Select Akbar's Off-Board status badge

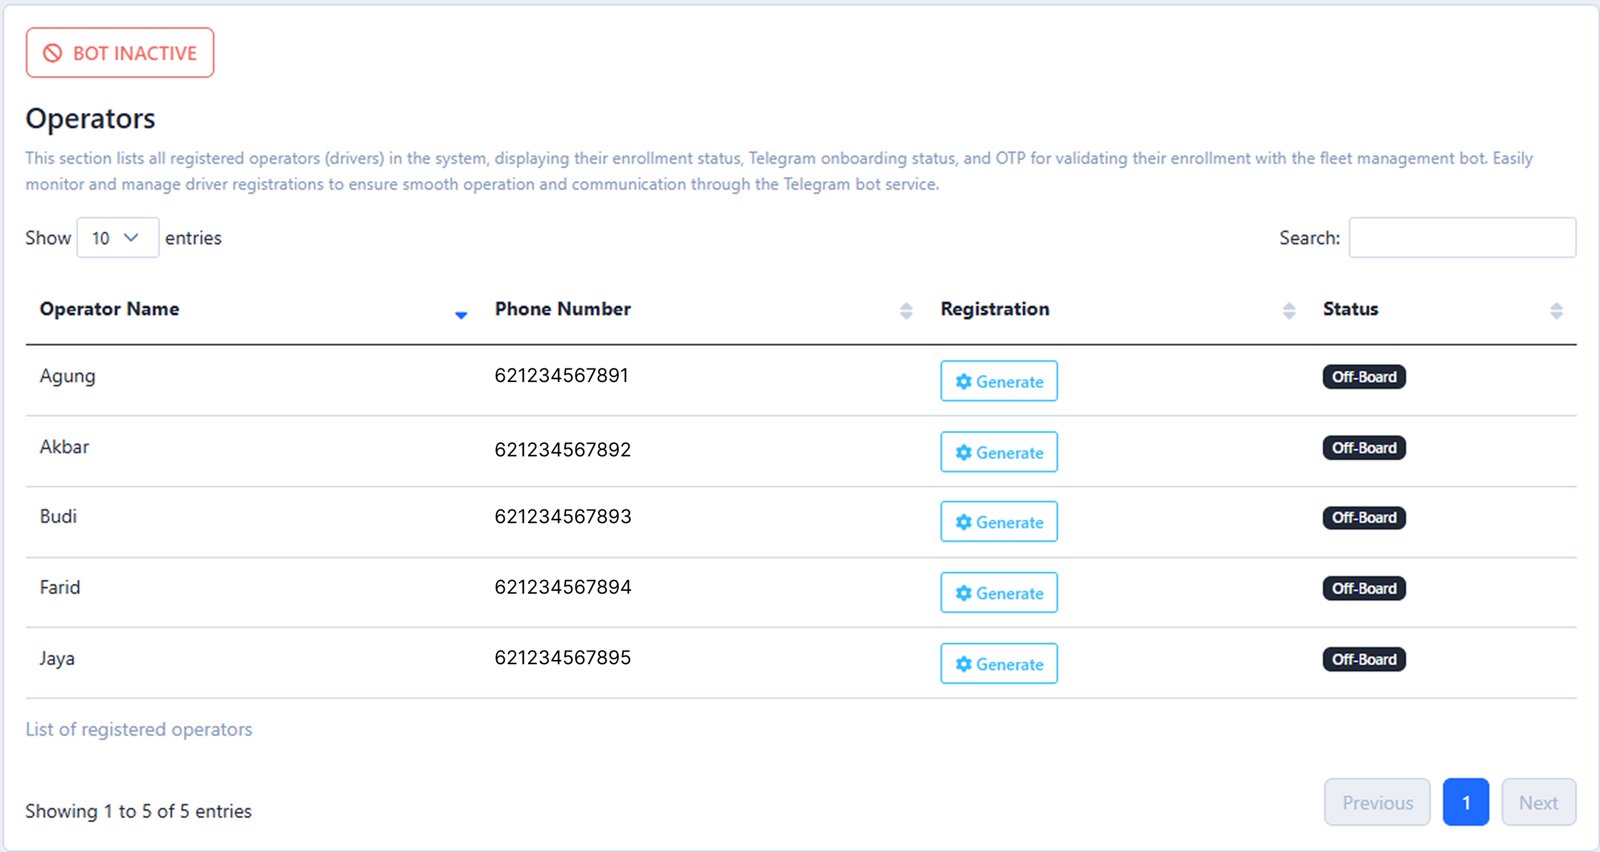1363,448
